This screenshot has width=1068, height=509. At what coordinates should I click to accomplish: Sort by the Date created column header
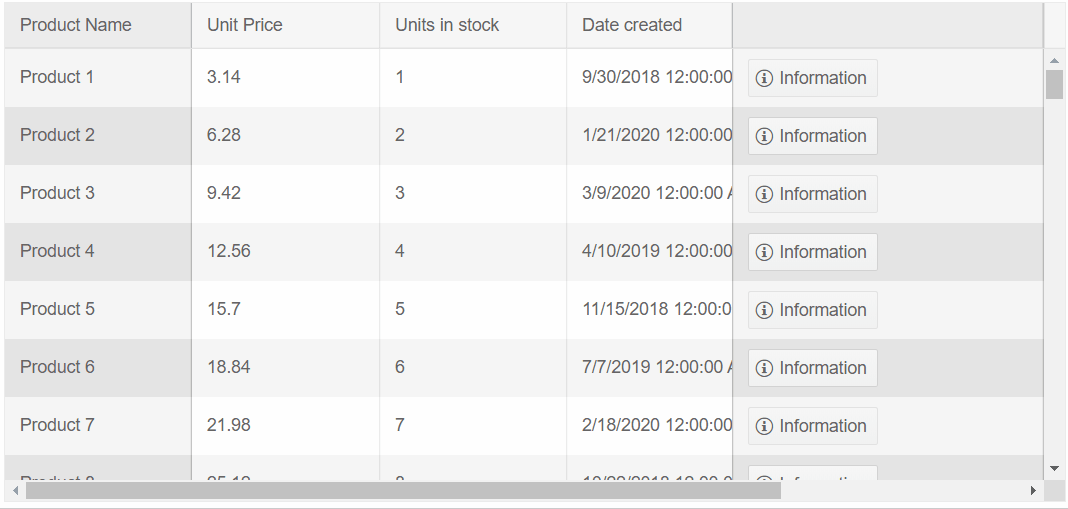[x=632, y=25]
